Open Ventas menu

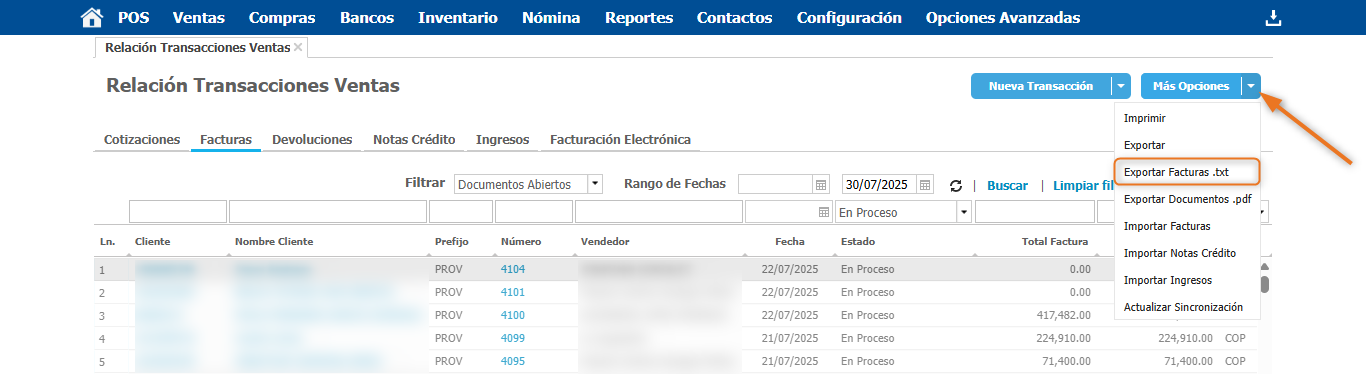198,18
